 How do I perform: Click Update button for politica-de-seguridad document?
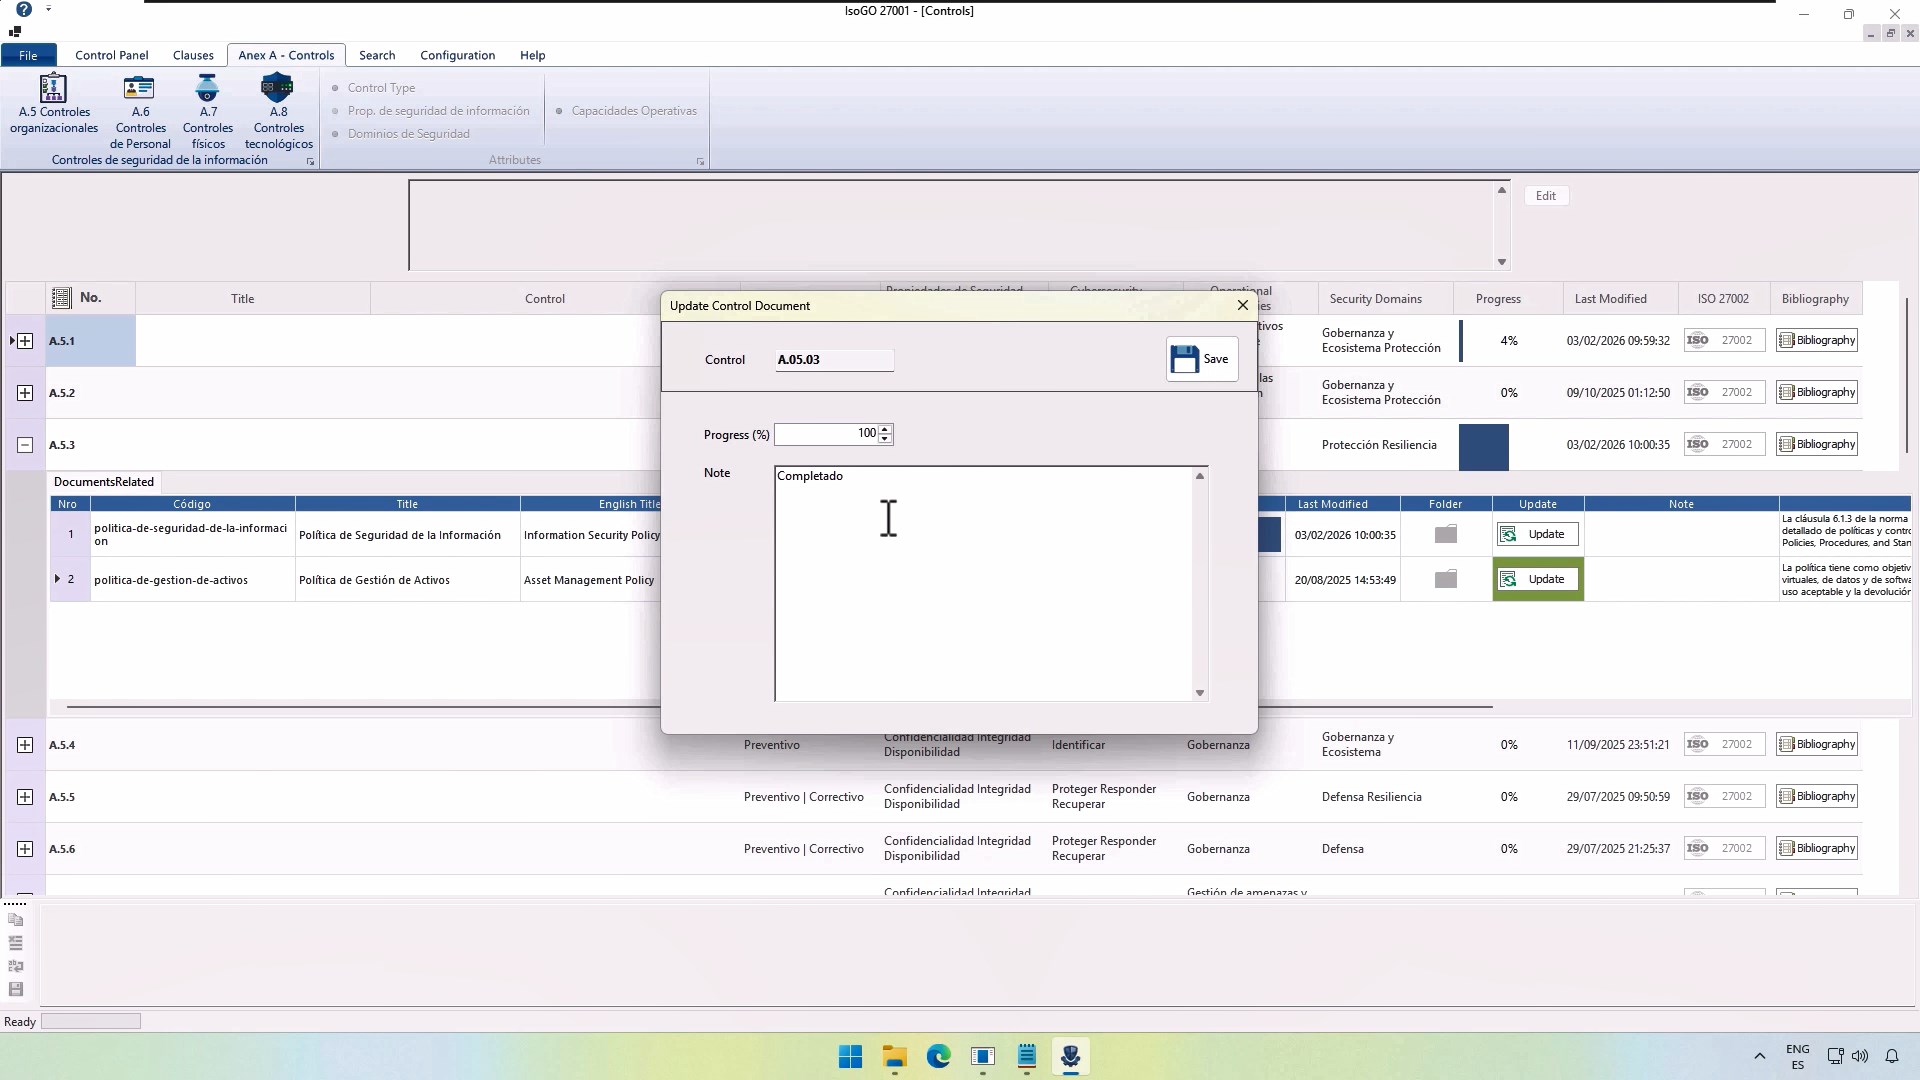[1537, 534]
